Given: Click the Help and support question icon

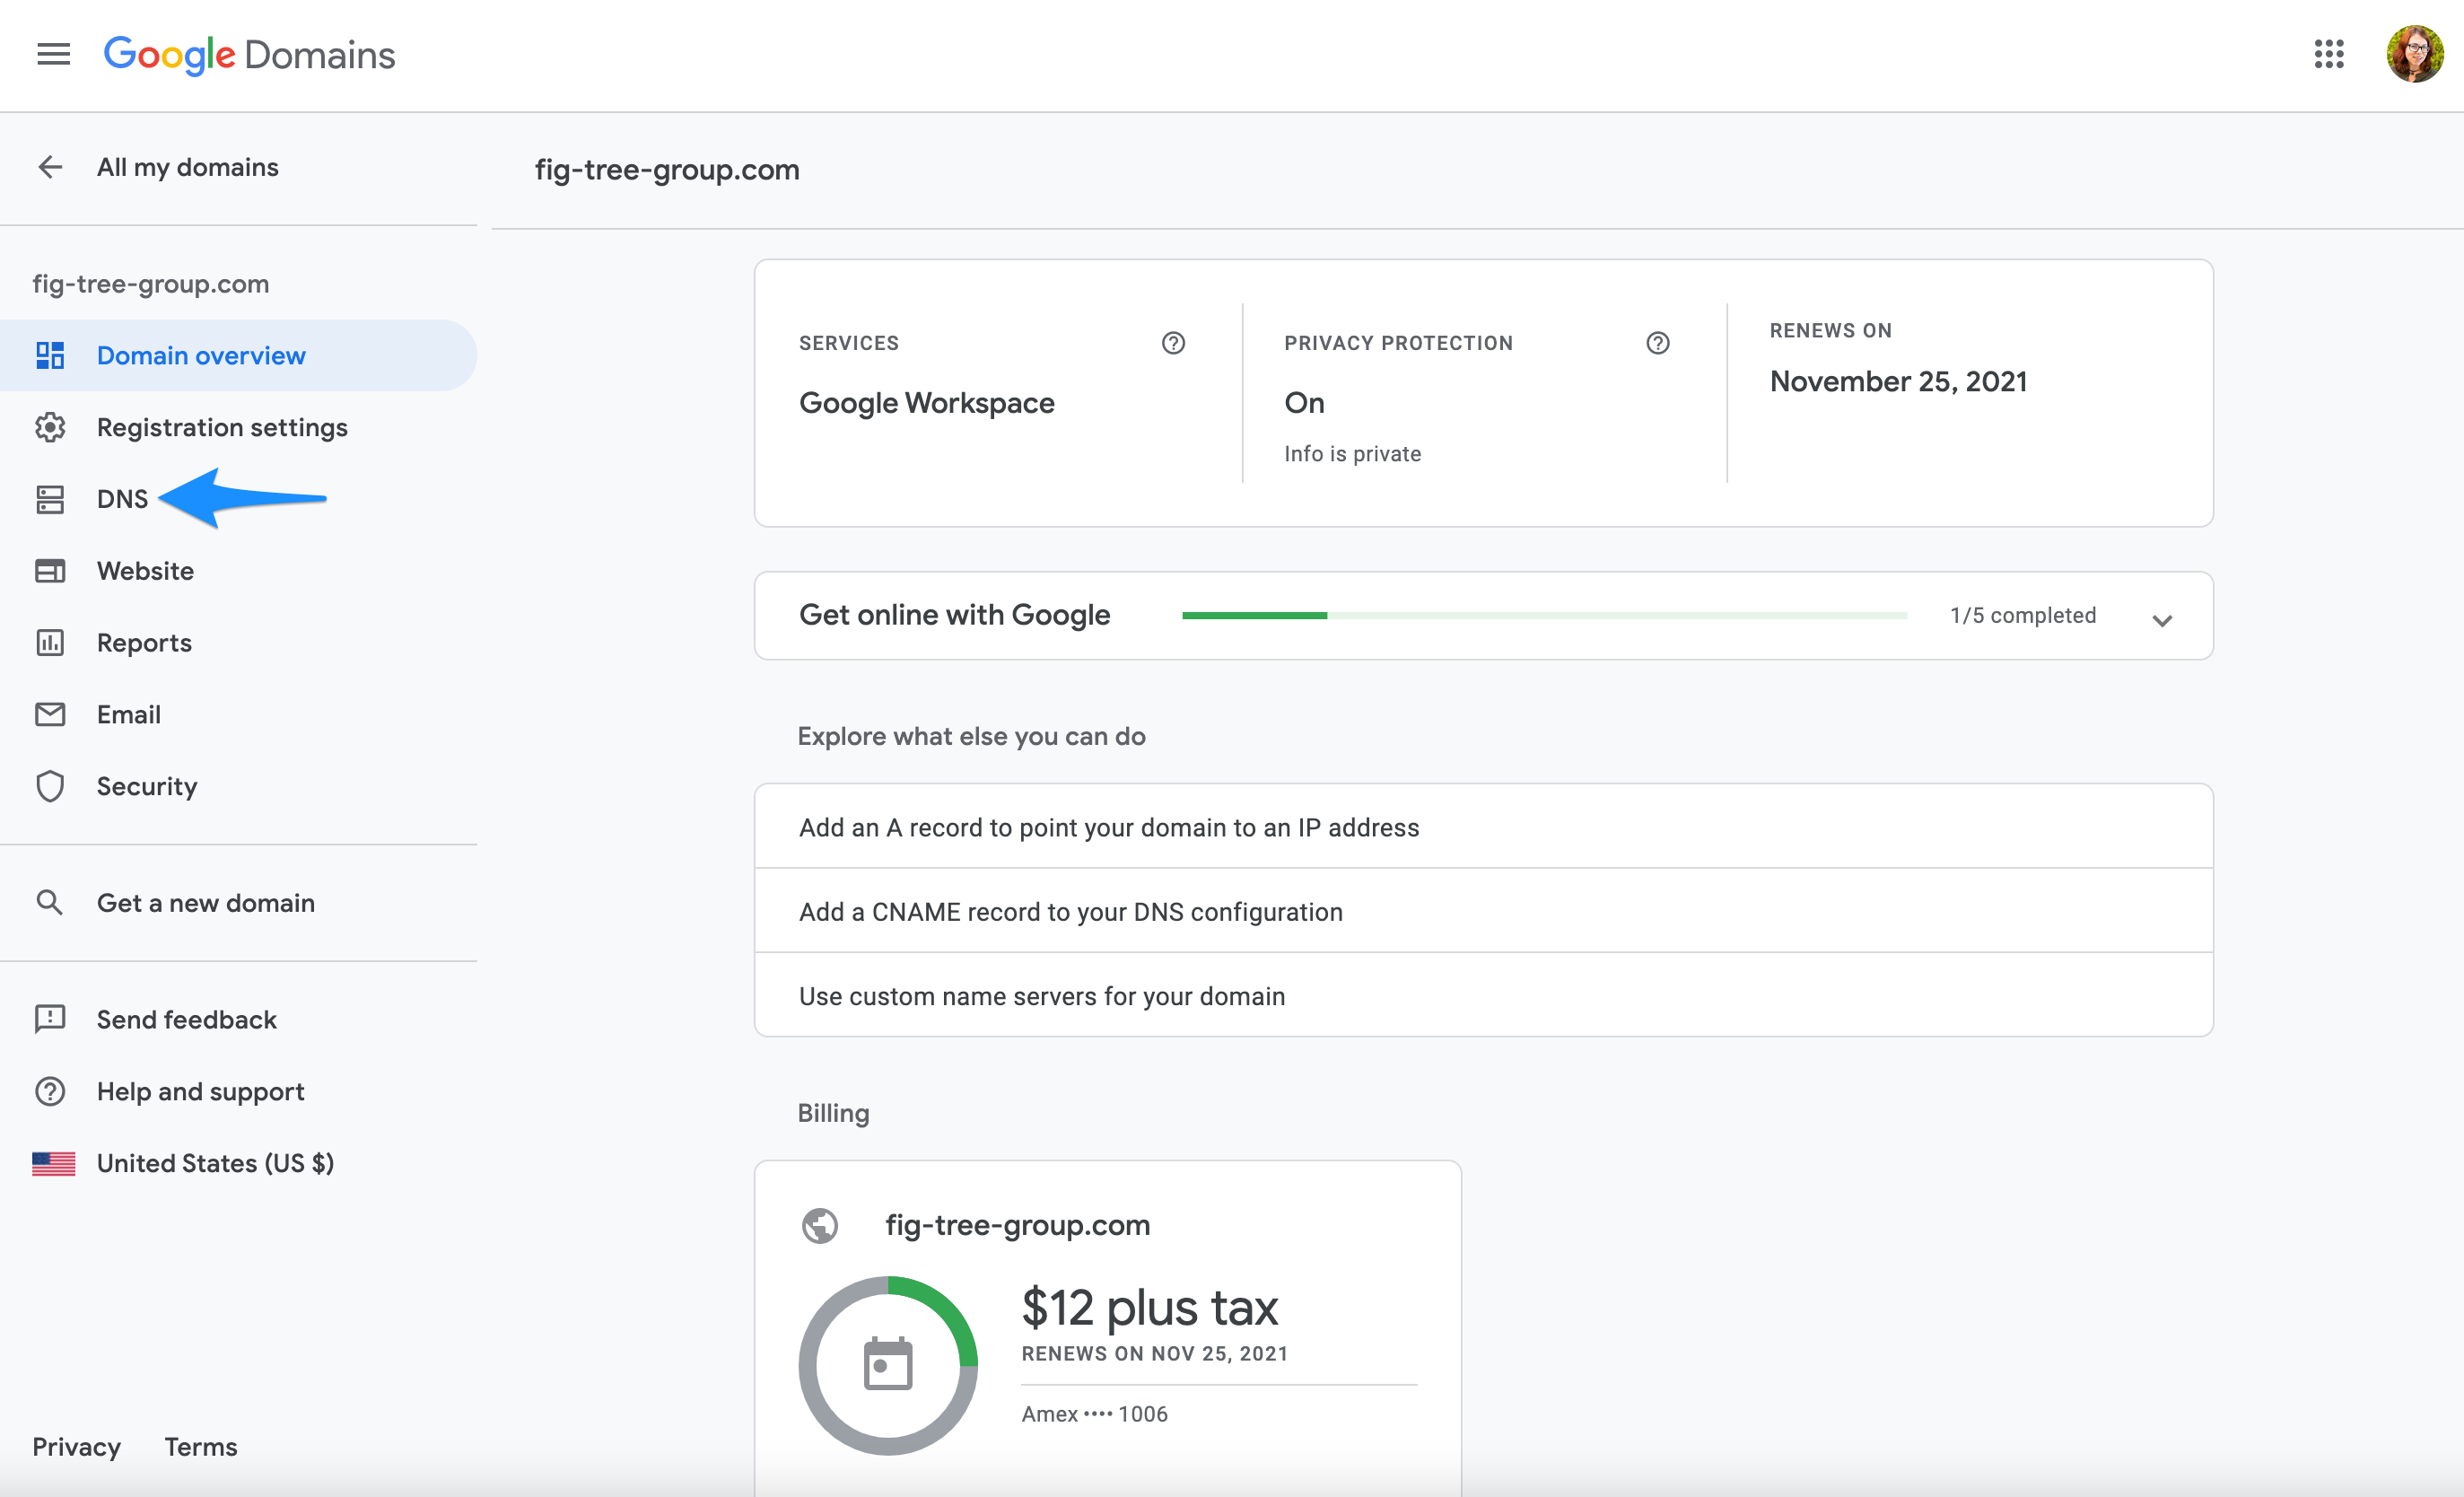Looking at the screenshot, I should [x=50, y=1091].
